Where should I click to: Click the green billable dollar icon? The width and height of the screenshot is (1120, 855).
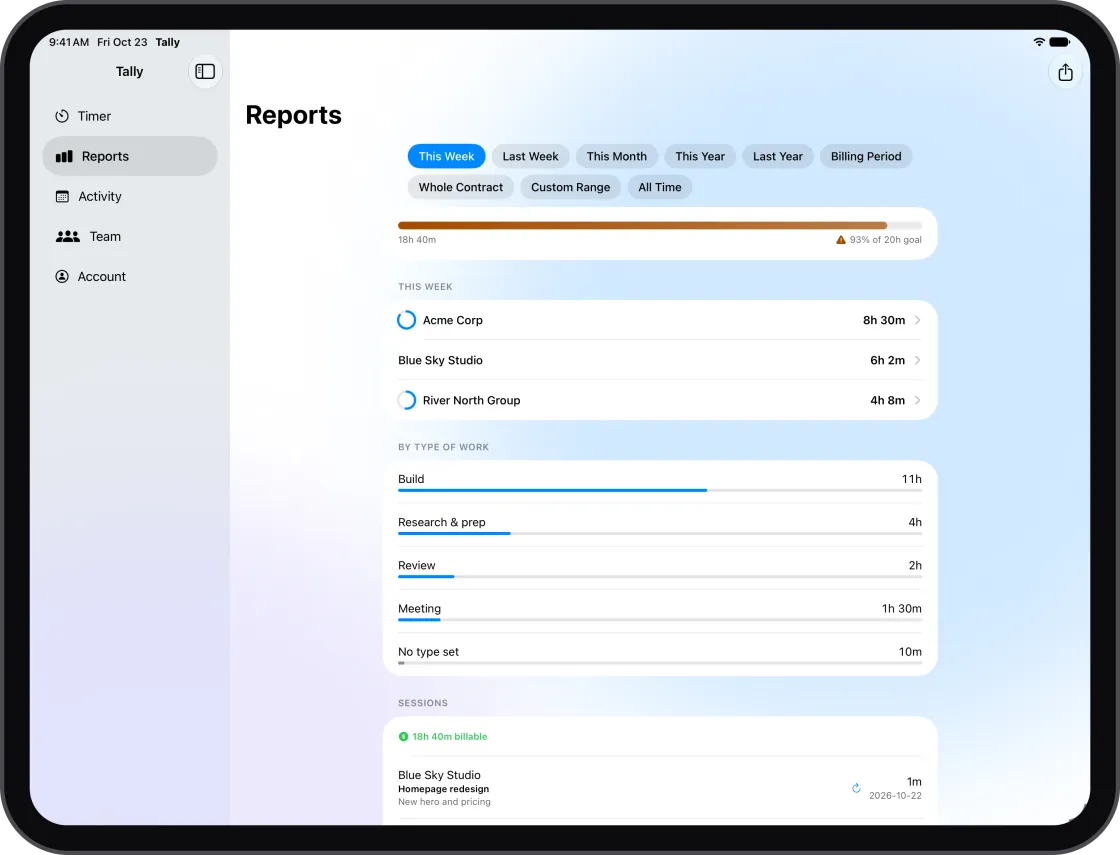point(403,736)
